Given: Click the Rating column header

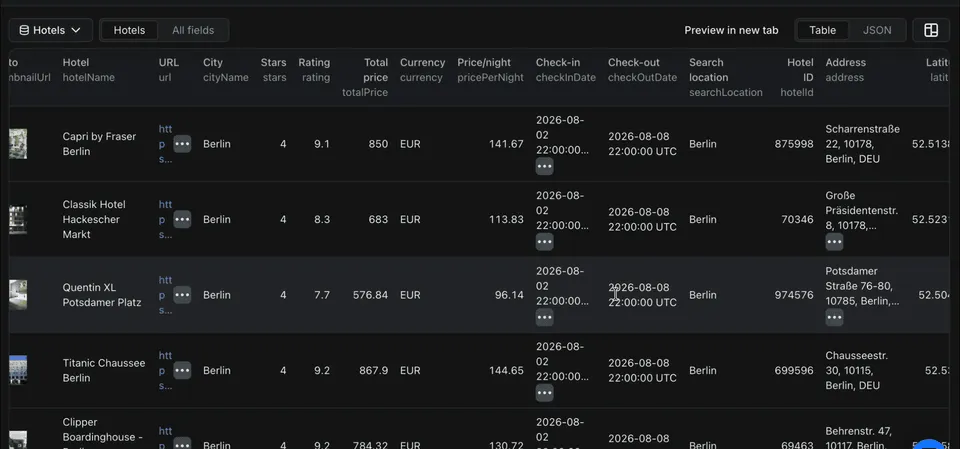Looking at the screenshot, I should pos(314,70).
